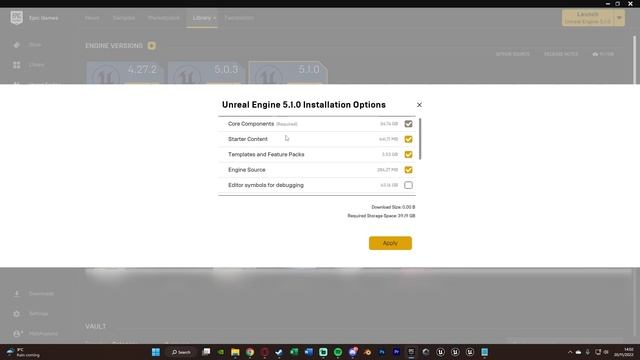This screenshot has width=640, height=360.
Task: Open the Library tab behind dialog
Action: pos(202,18)
